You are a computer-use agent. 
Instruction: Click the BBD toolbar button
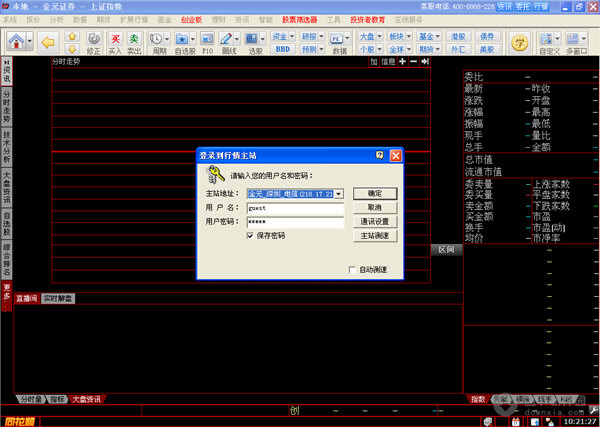click(283, 49)
